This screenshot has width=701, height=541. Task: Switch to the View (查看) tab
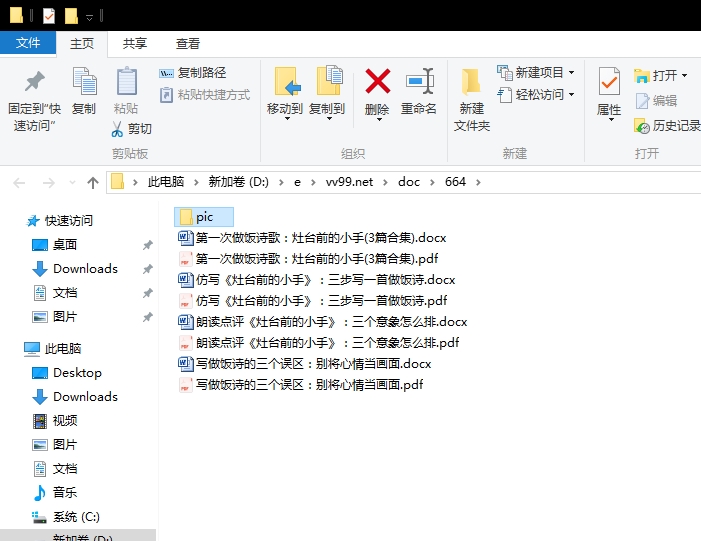[x=187, y=43]
